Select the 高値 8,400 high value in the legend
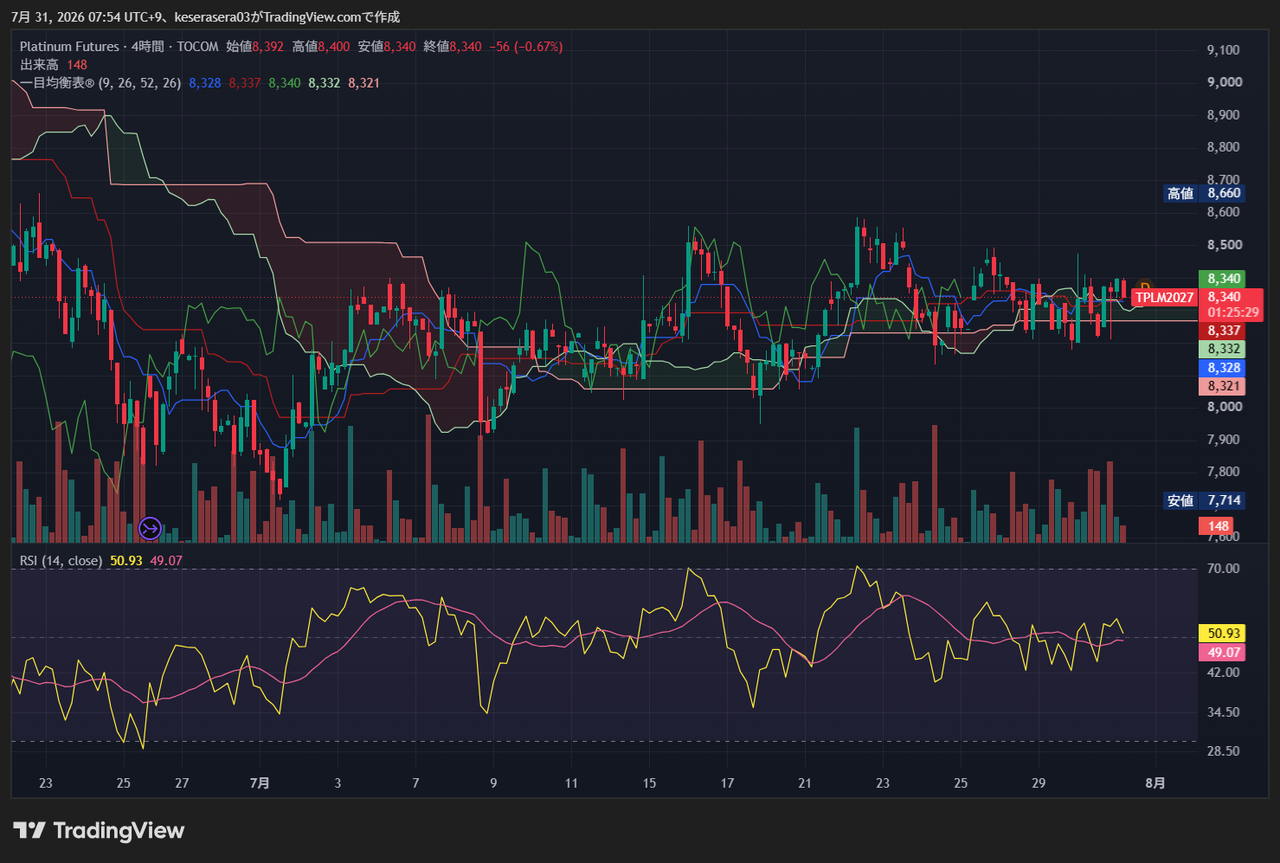The height and width of the screenshot is (863, 1280). (x=321, y=46)
